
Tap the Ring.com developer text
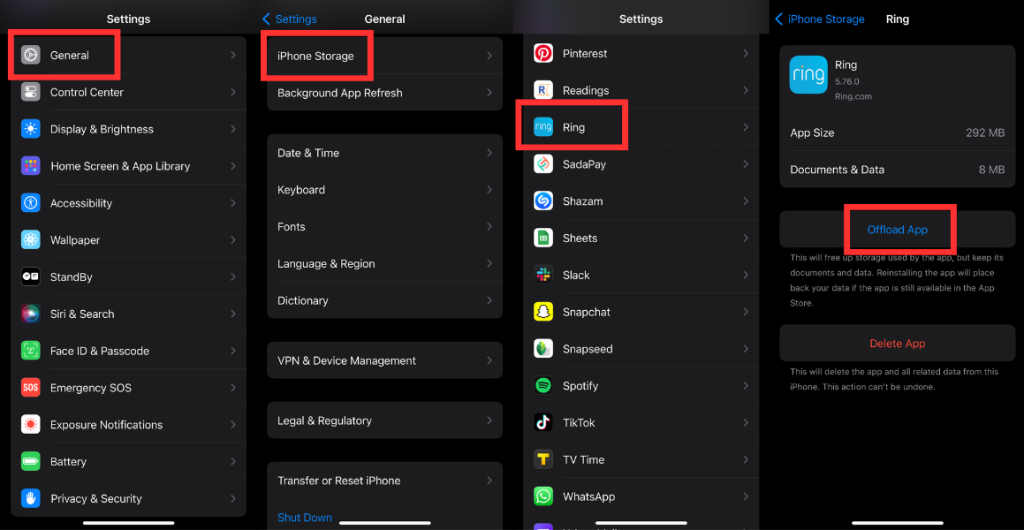tap(853, 96)
